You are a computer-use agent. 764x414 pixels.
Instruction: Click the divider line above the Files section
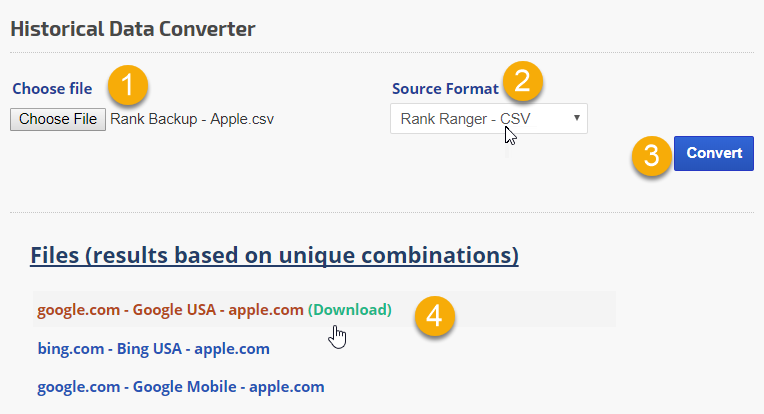(x=381, y=212)
